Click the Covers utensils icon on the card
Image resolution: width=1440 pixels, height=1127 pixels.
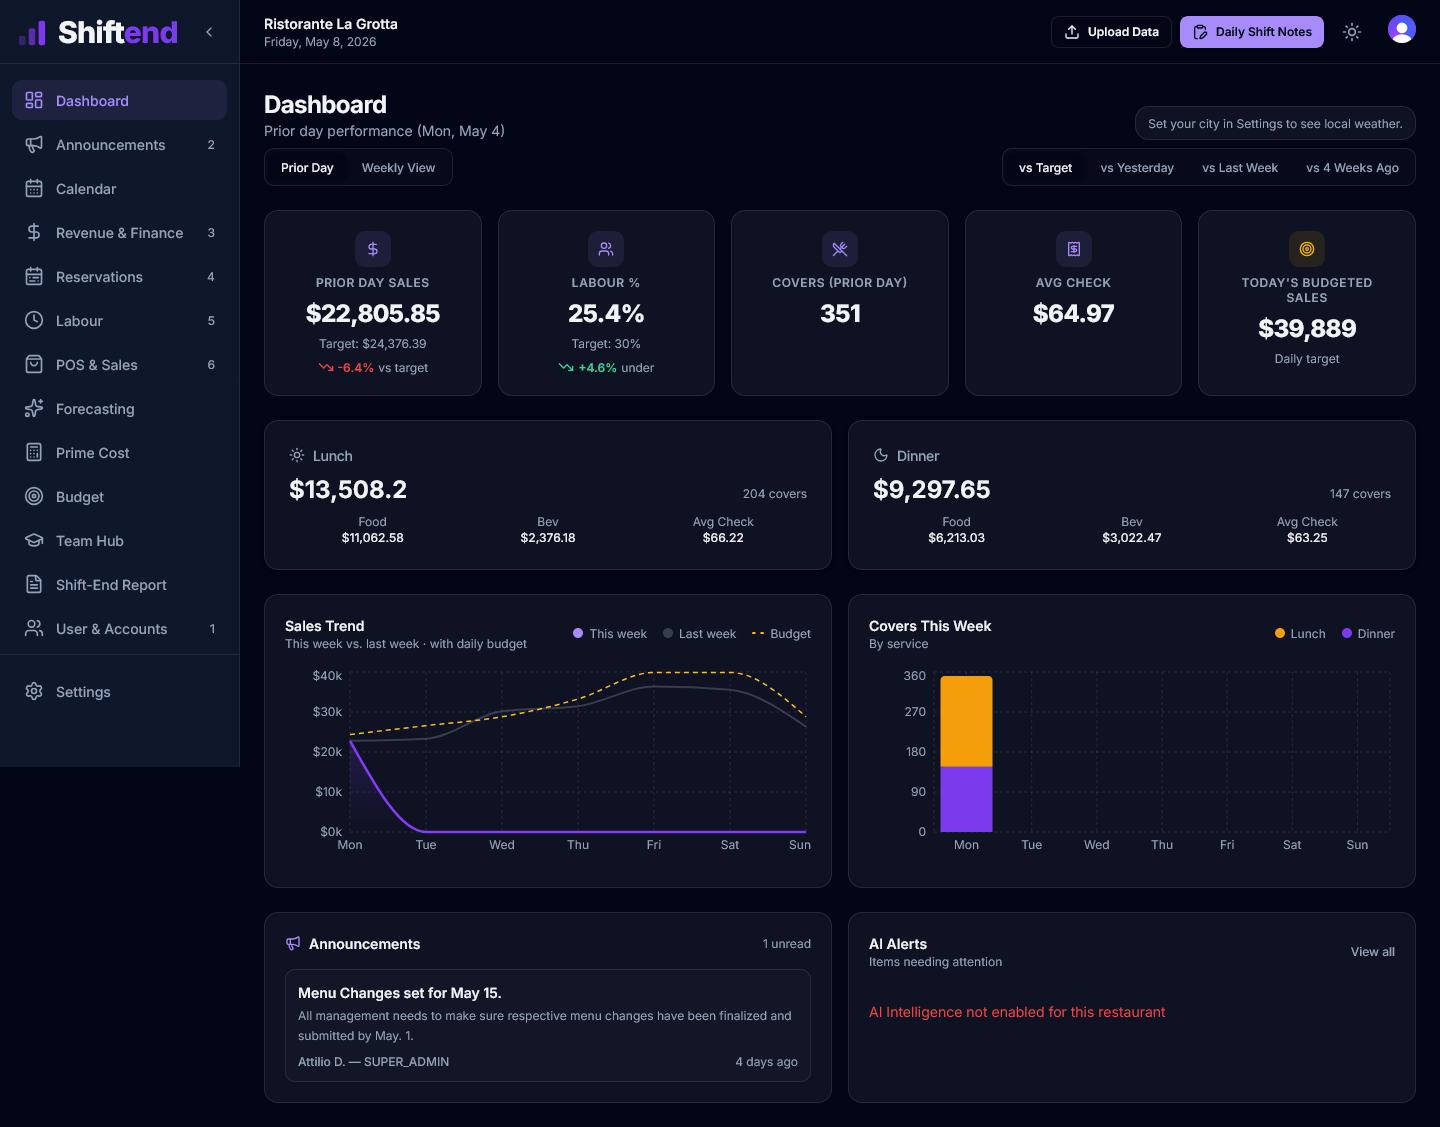pos(840,249)
